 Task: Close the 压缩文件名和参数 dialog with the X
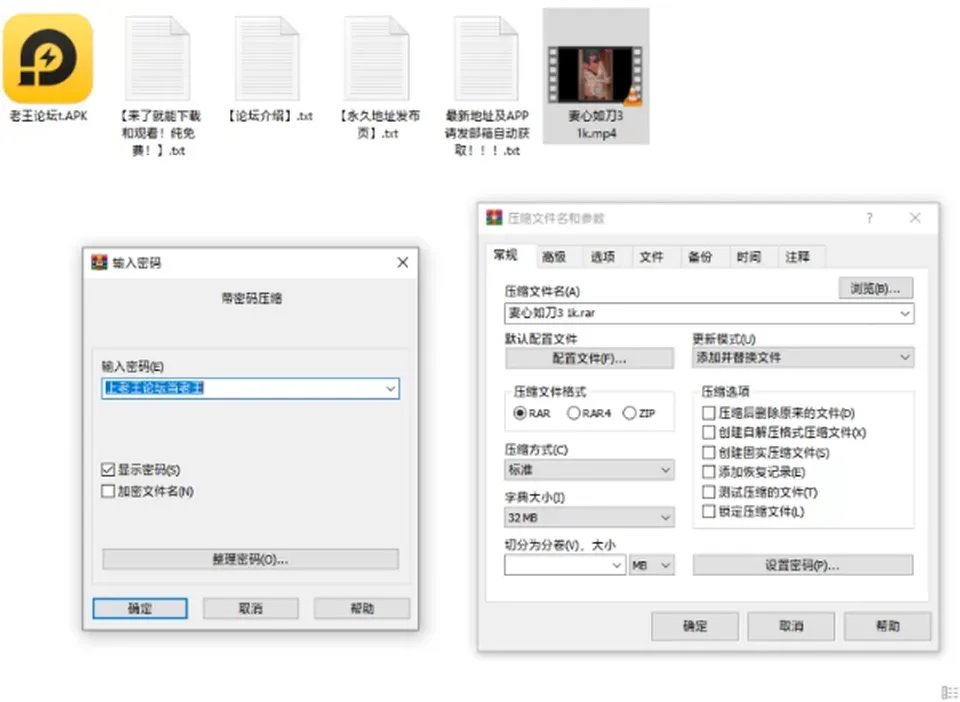click(x=915, y=218)
